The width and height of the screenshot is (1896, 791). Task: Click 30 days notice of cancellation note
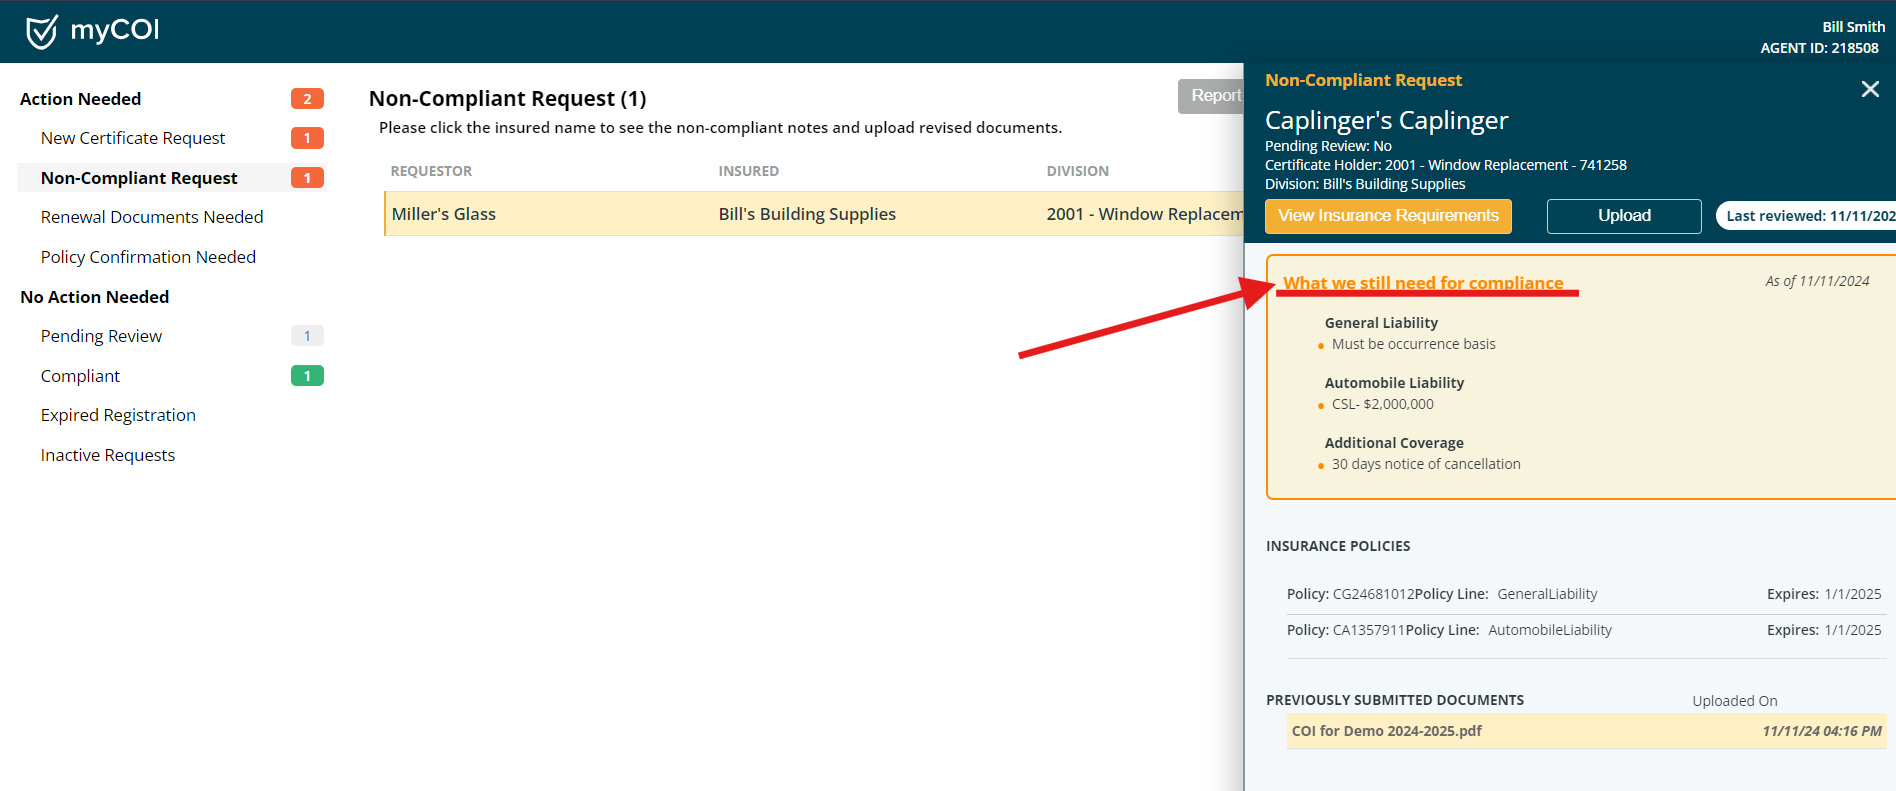pos(1426,464)
